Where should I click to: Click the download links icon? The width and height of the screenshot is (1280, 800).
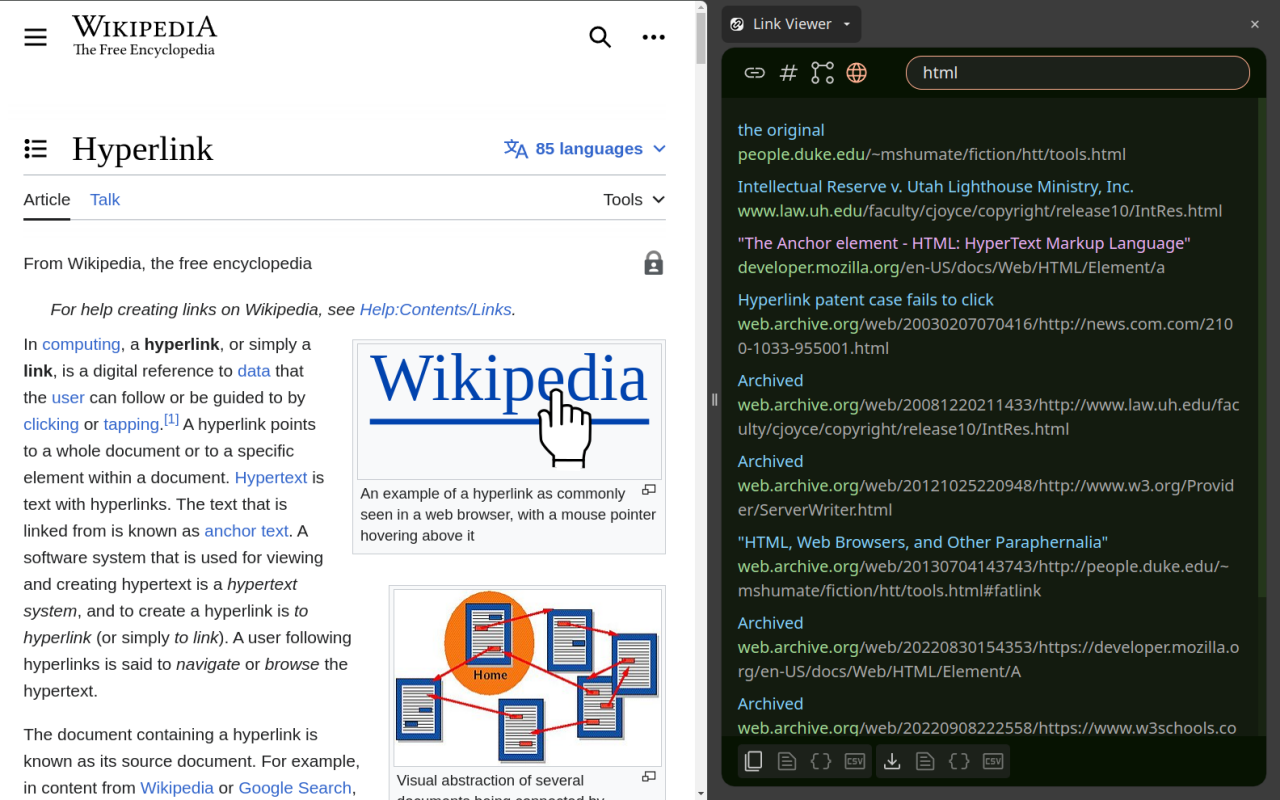892,761
